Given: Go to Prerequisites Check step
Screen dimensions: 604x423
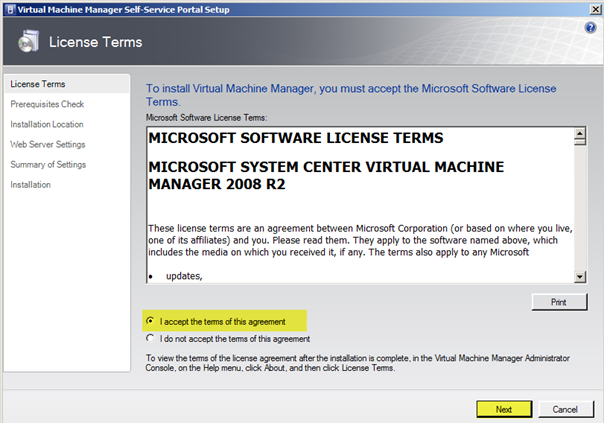Looking at the screenshot, I should [x=47, y=104].
